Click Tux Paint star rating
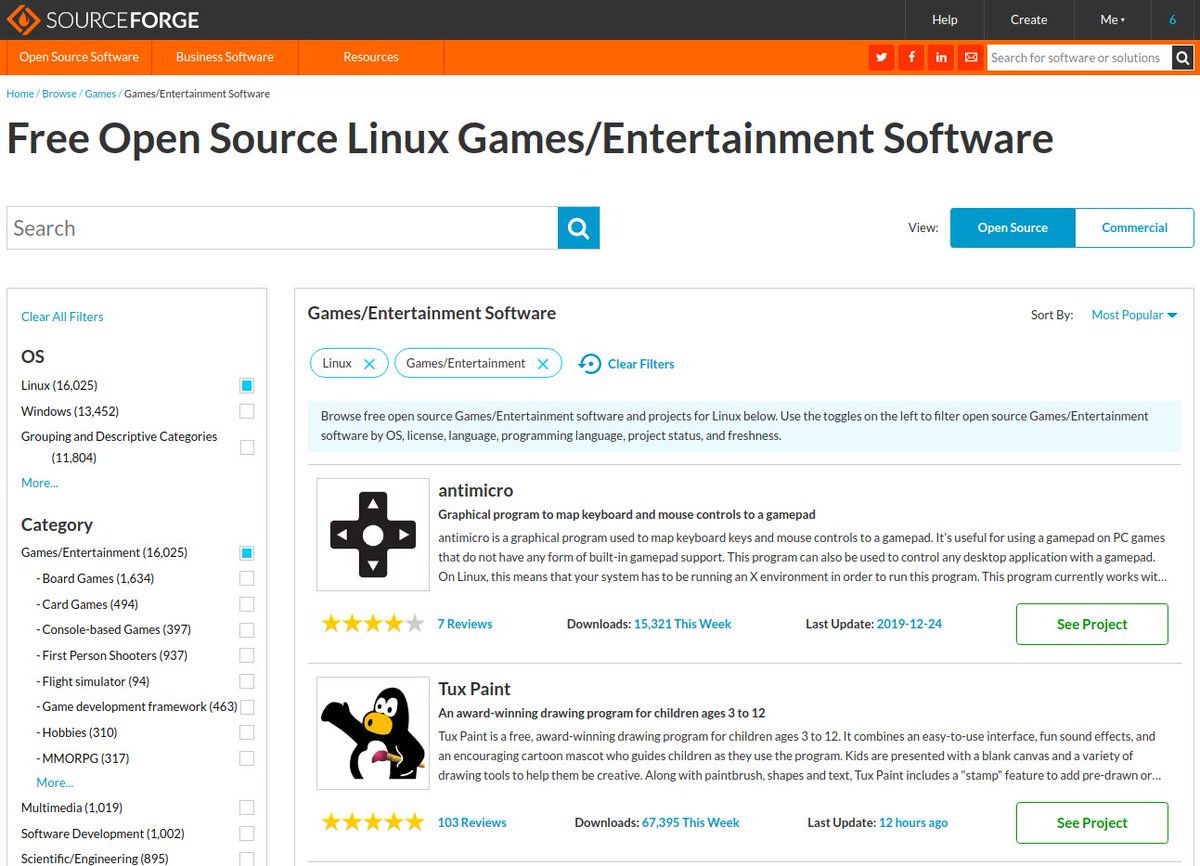This screenshot has height=866, width=1200. click(373, 823)
